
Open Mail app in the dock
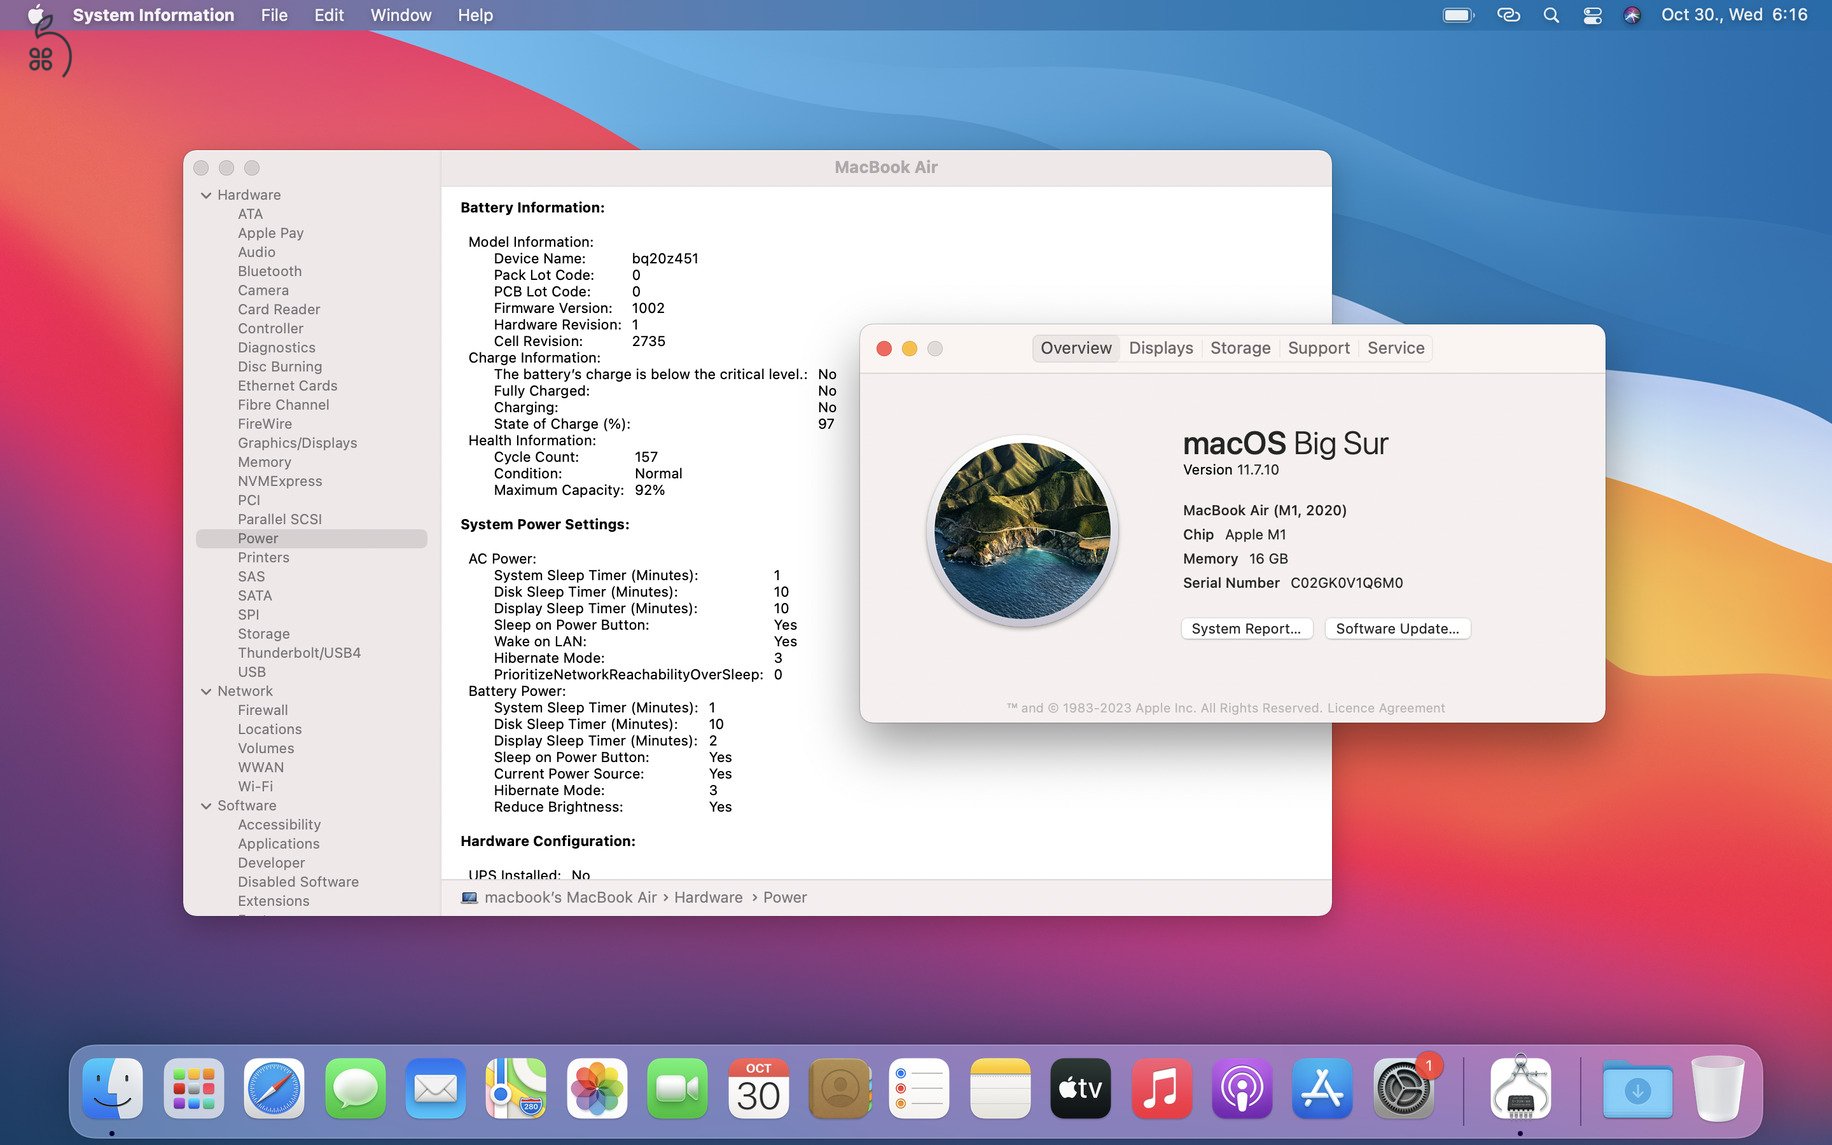point(436,1088)
